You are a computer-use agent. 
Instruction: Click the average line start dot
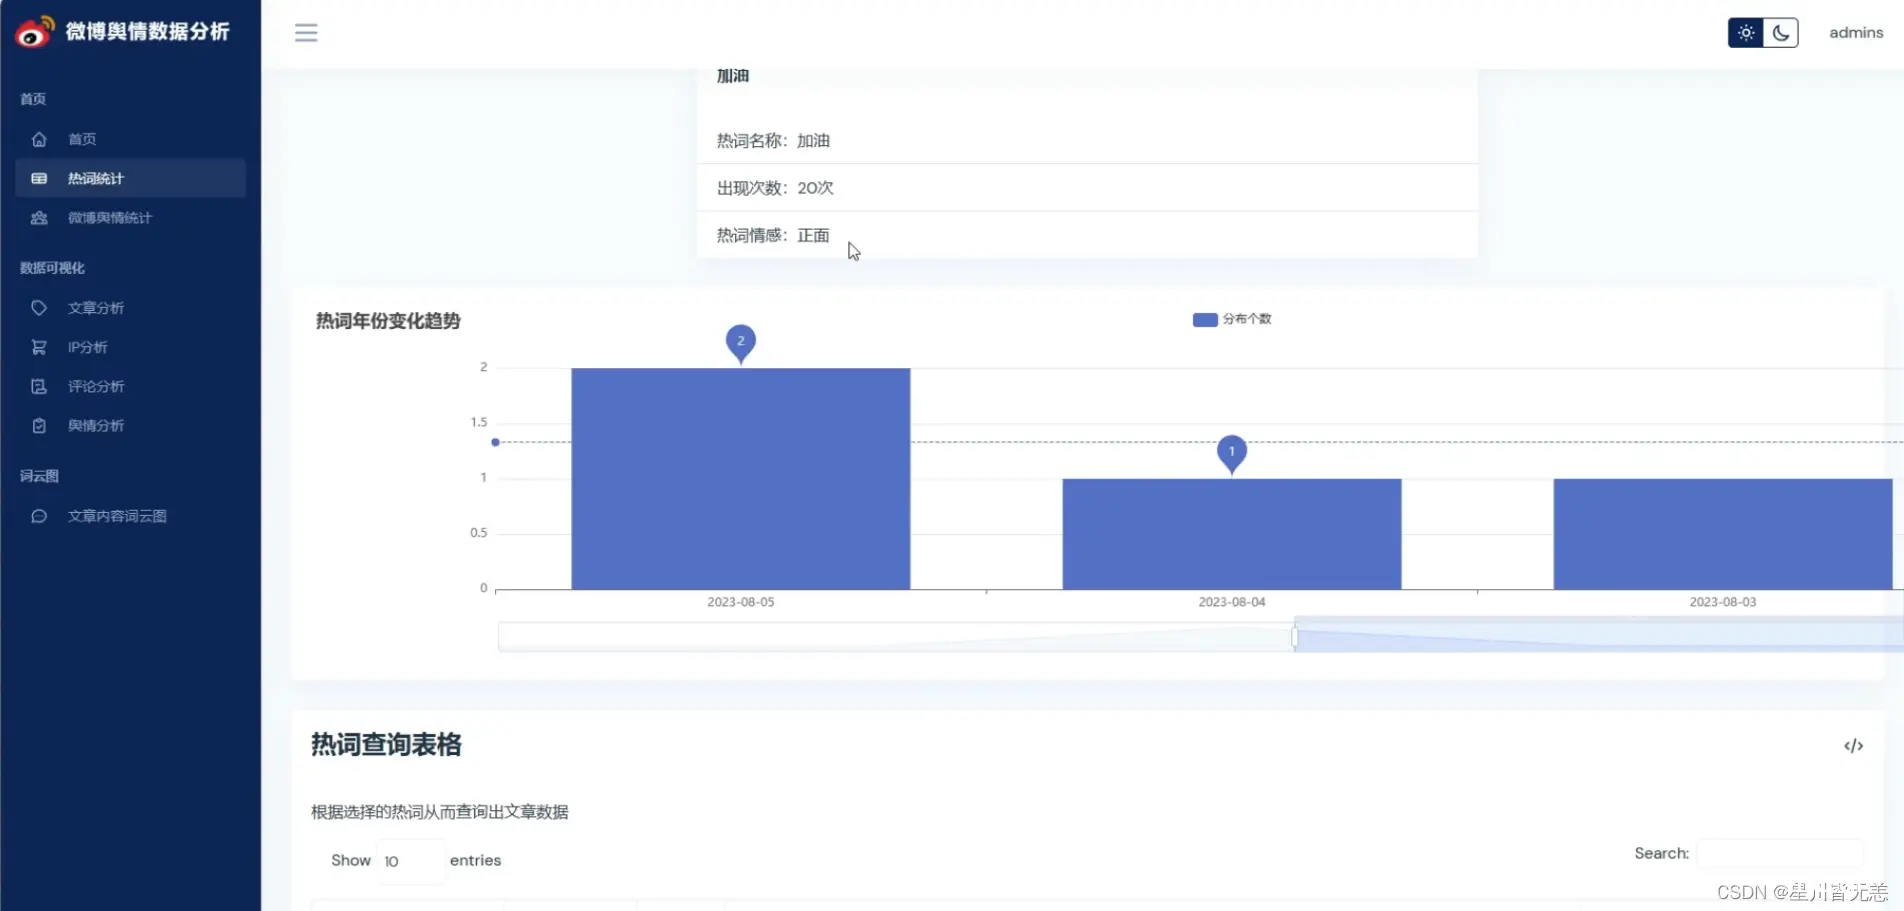495,442
